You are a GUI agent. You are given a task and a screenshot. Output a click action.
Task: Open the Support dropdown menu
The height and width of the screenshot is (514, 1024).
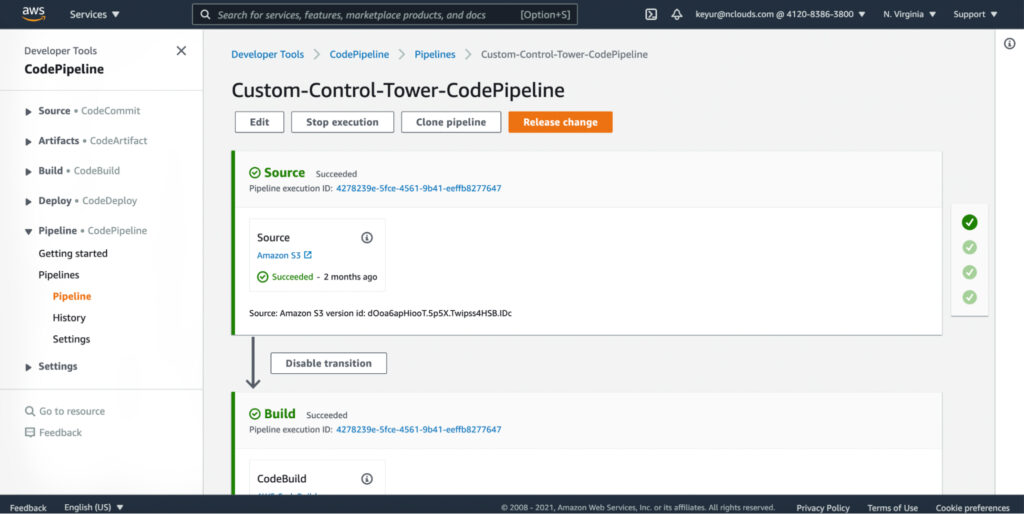point(975,14)
